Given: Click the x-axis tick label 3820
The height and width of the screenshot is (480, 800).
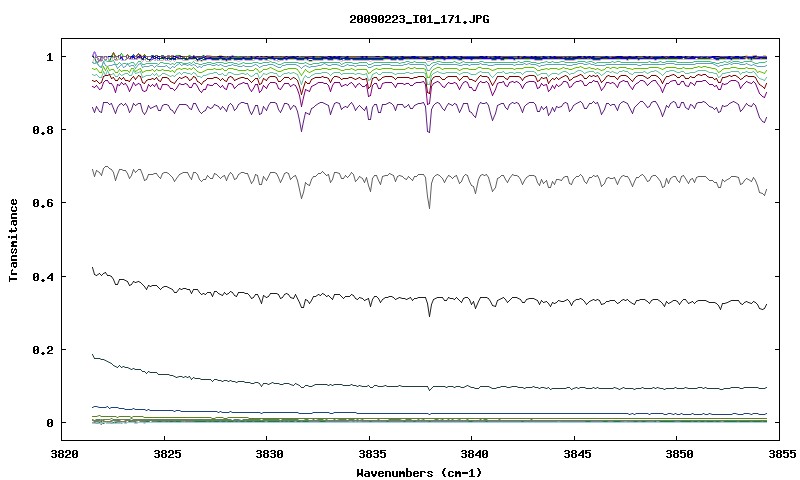Looking at the screenshot, I should 64,454.
